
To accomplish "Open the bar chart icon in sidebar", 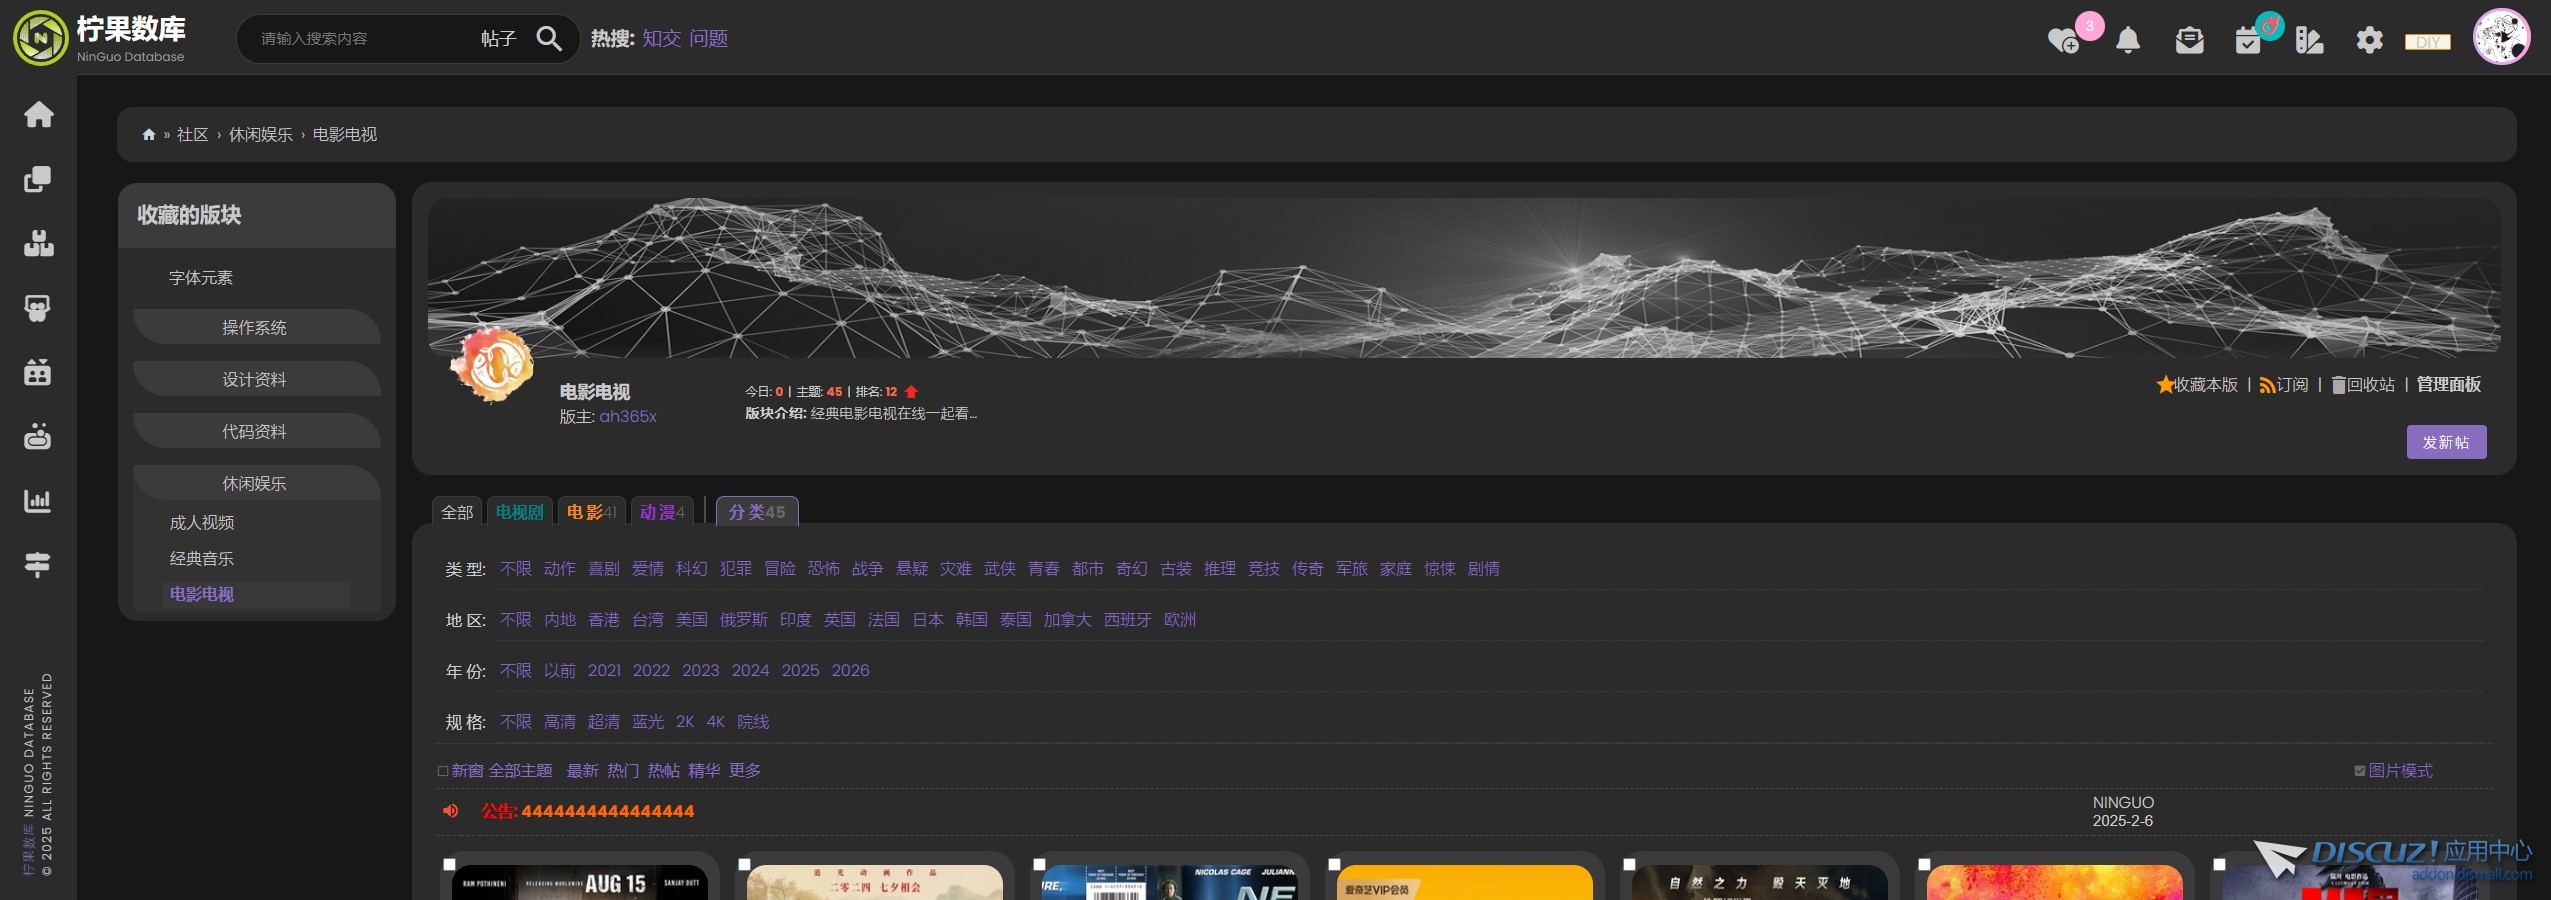I will tap(38, 501).
